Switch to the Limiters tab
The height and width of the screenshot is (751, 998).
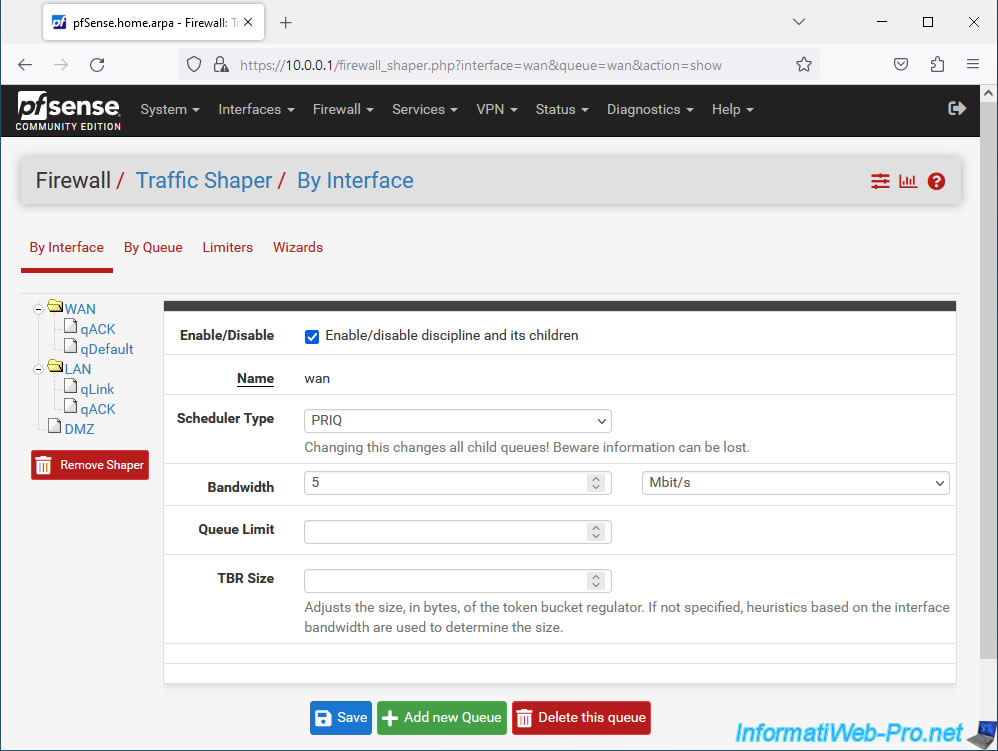227,248
